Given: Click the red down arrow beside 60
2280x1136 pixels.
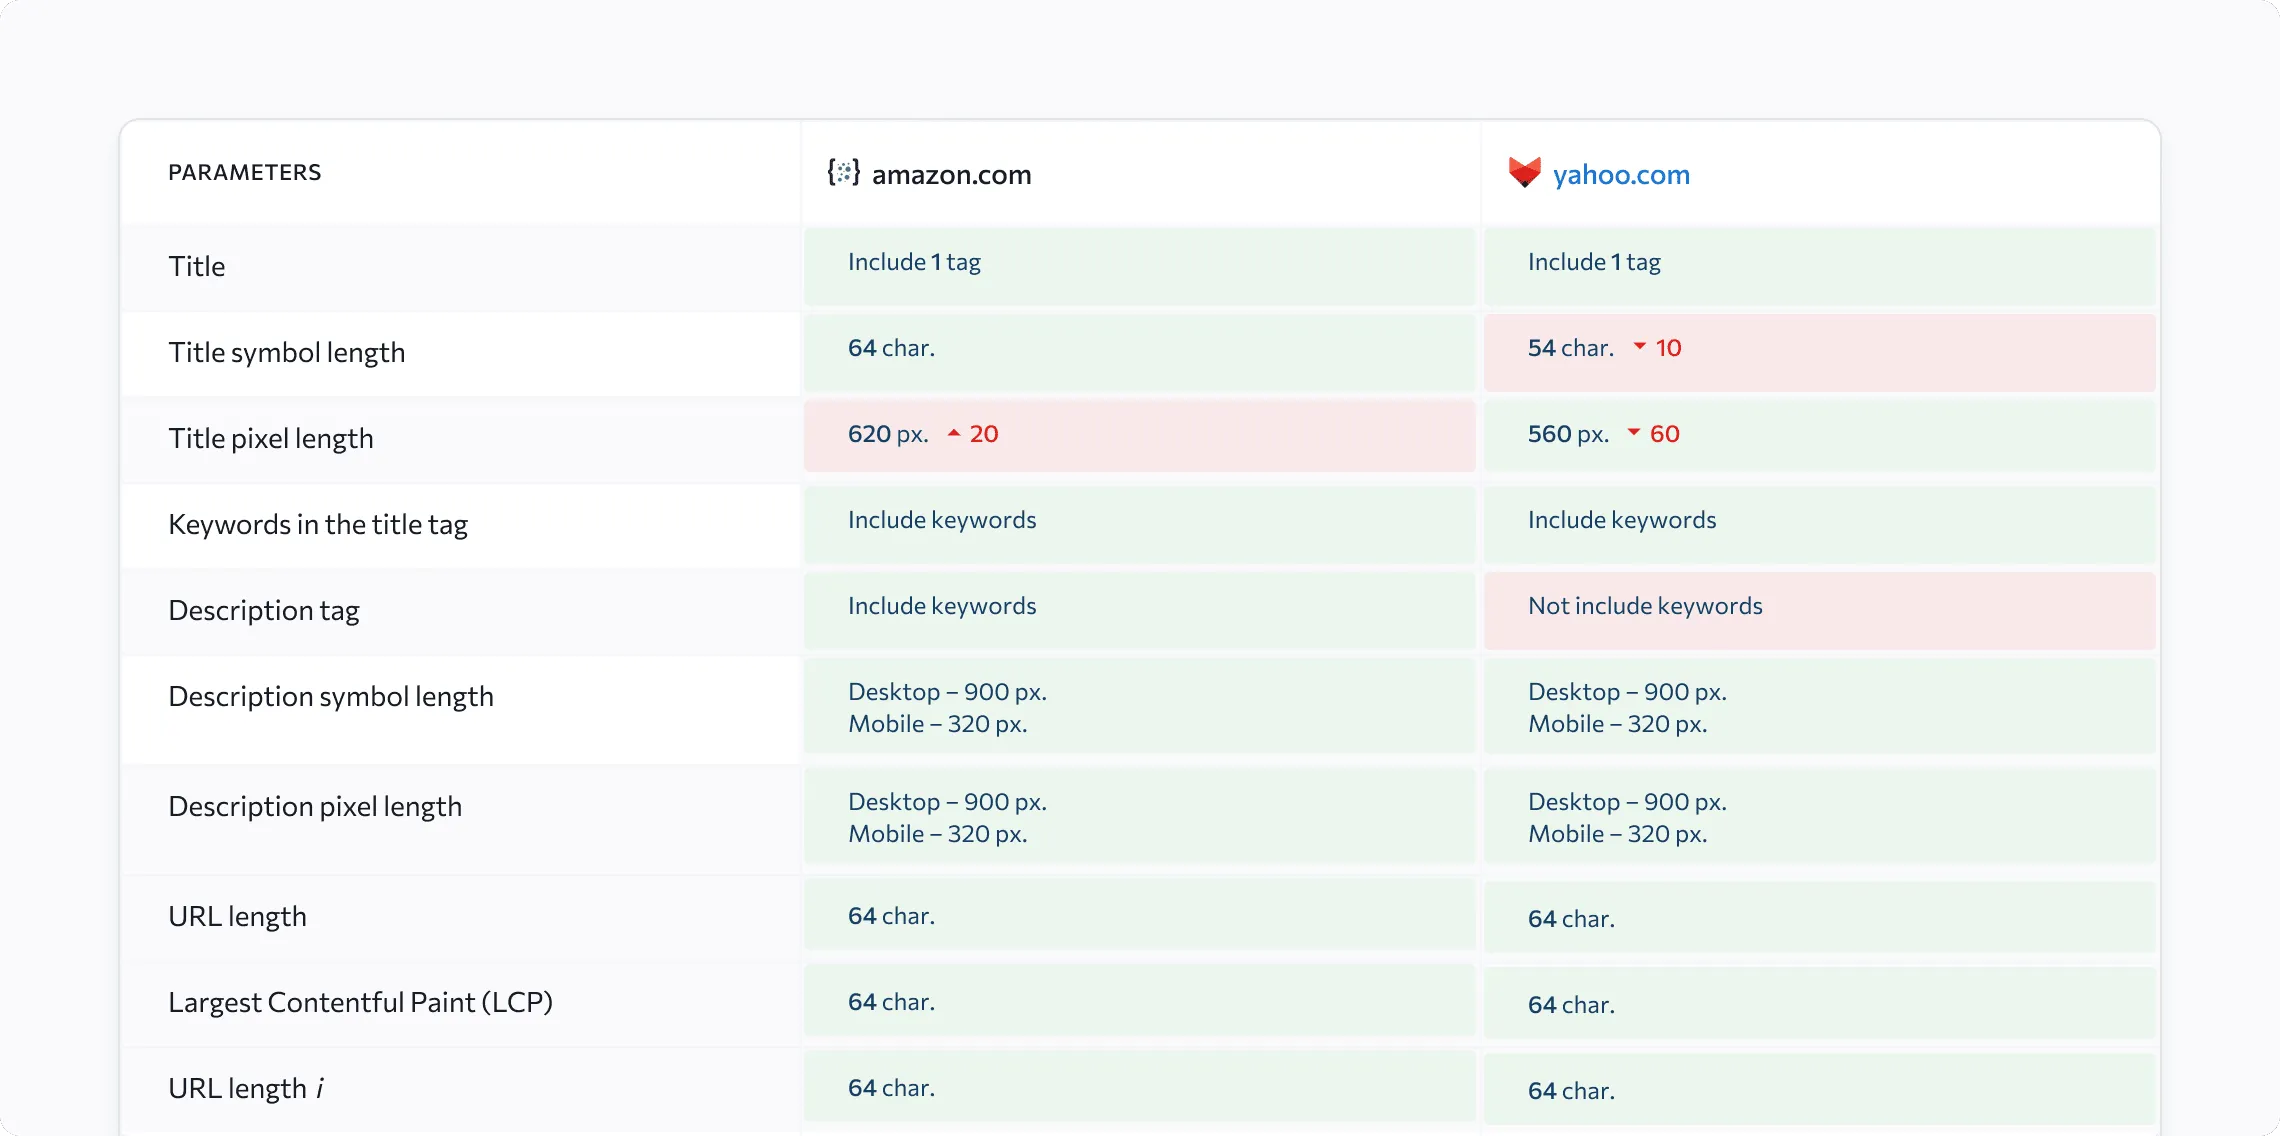Looking at the screenshot, I should point(1634,432).
